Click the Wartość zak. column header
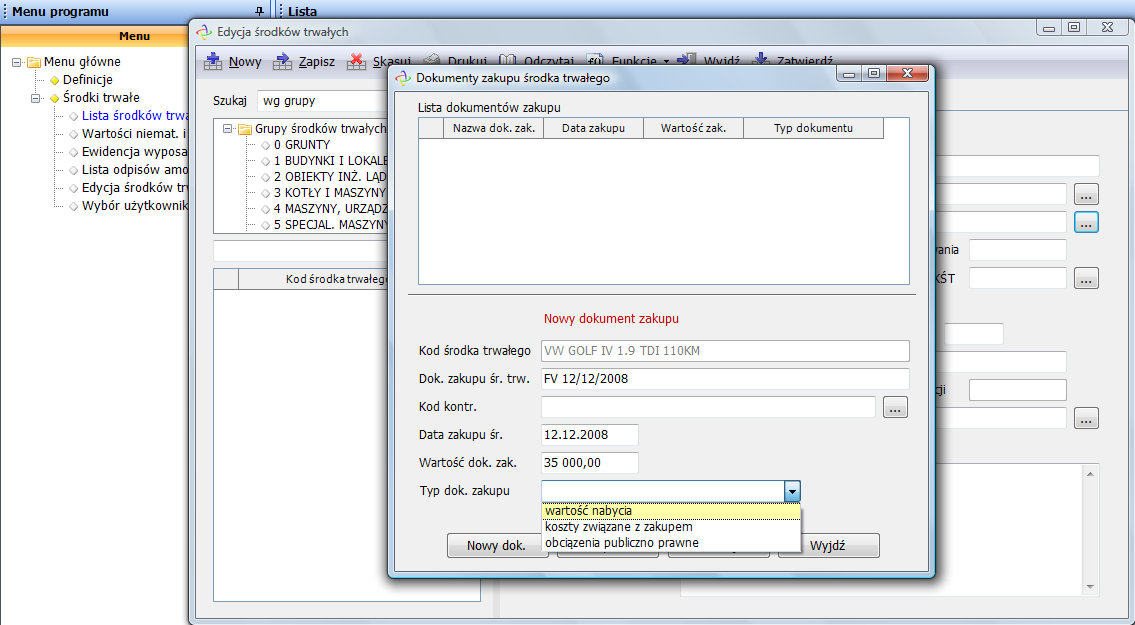The width and height of the screenshot is (1135, 625). (x=693, y=128)
